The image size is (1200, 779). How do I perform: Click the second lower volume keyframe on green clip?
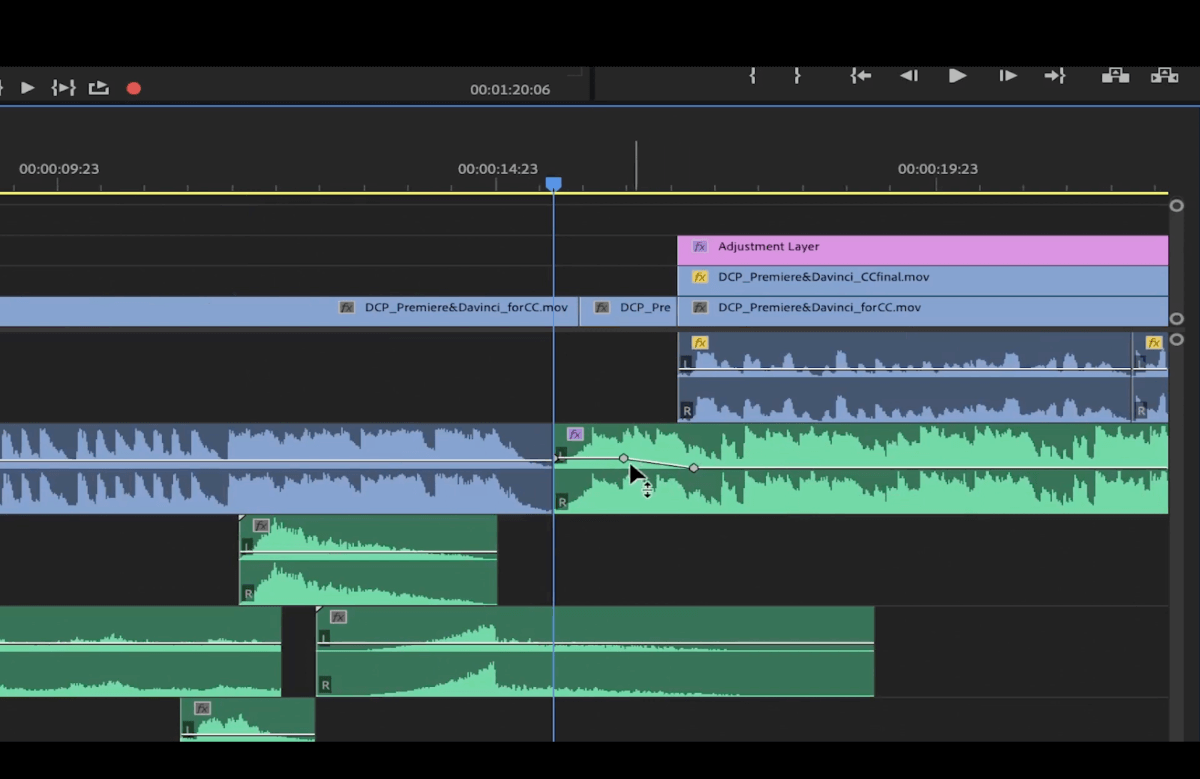point(694,468)
